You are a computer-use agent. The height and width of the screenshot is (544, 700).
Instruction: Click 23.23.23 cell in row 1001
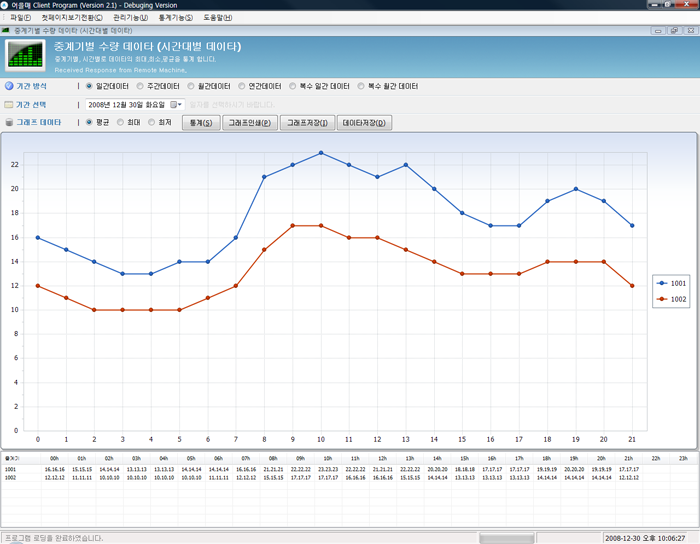tap(328, 469)
